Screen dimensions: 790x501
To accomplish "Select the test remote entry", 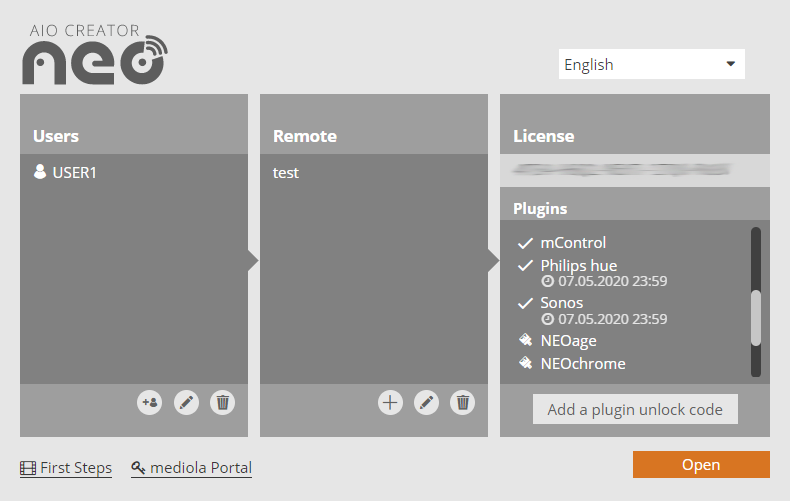I will (x=286, y=173).
